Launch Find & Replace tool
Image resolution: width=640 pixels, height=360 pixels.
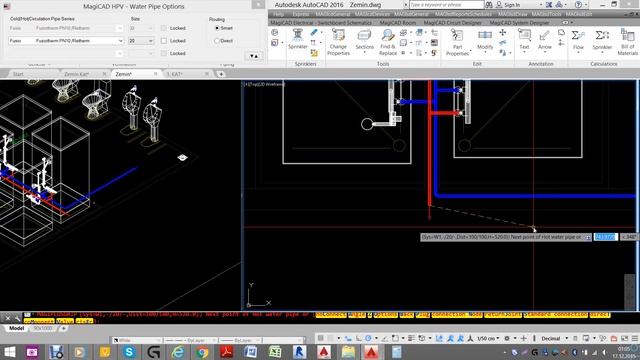coord(387,42)
